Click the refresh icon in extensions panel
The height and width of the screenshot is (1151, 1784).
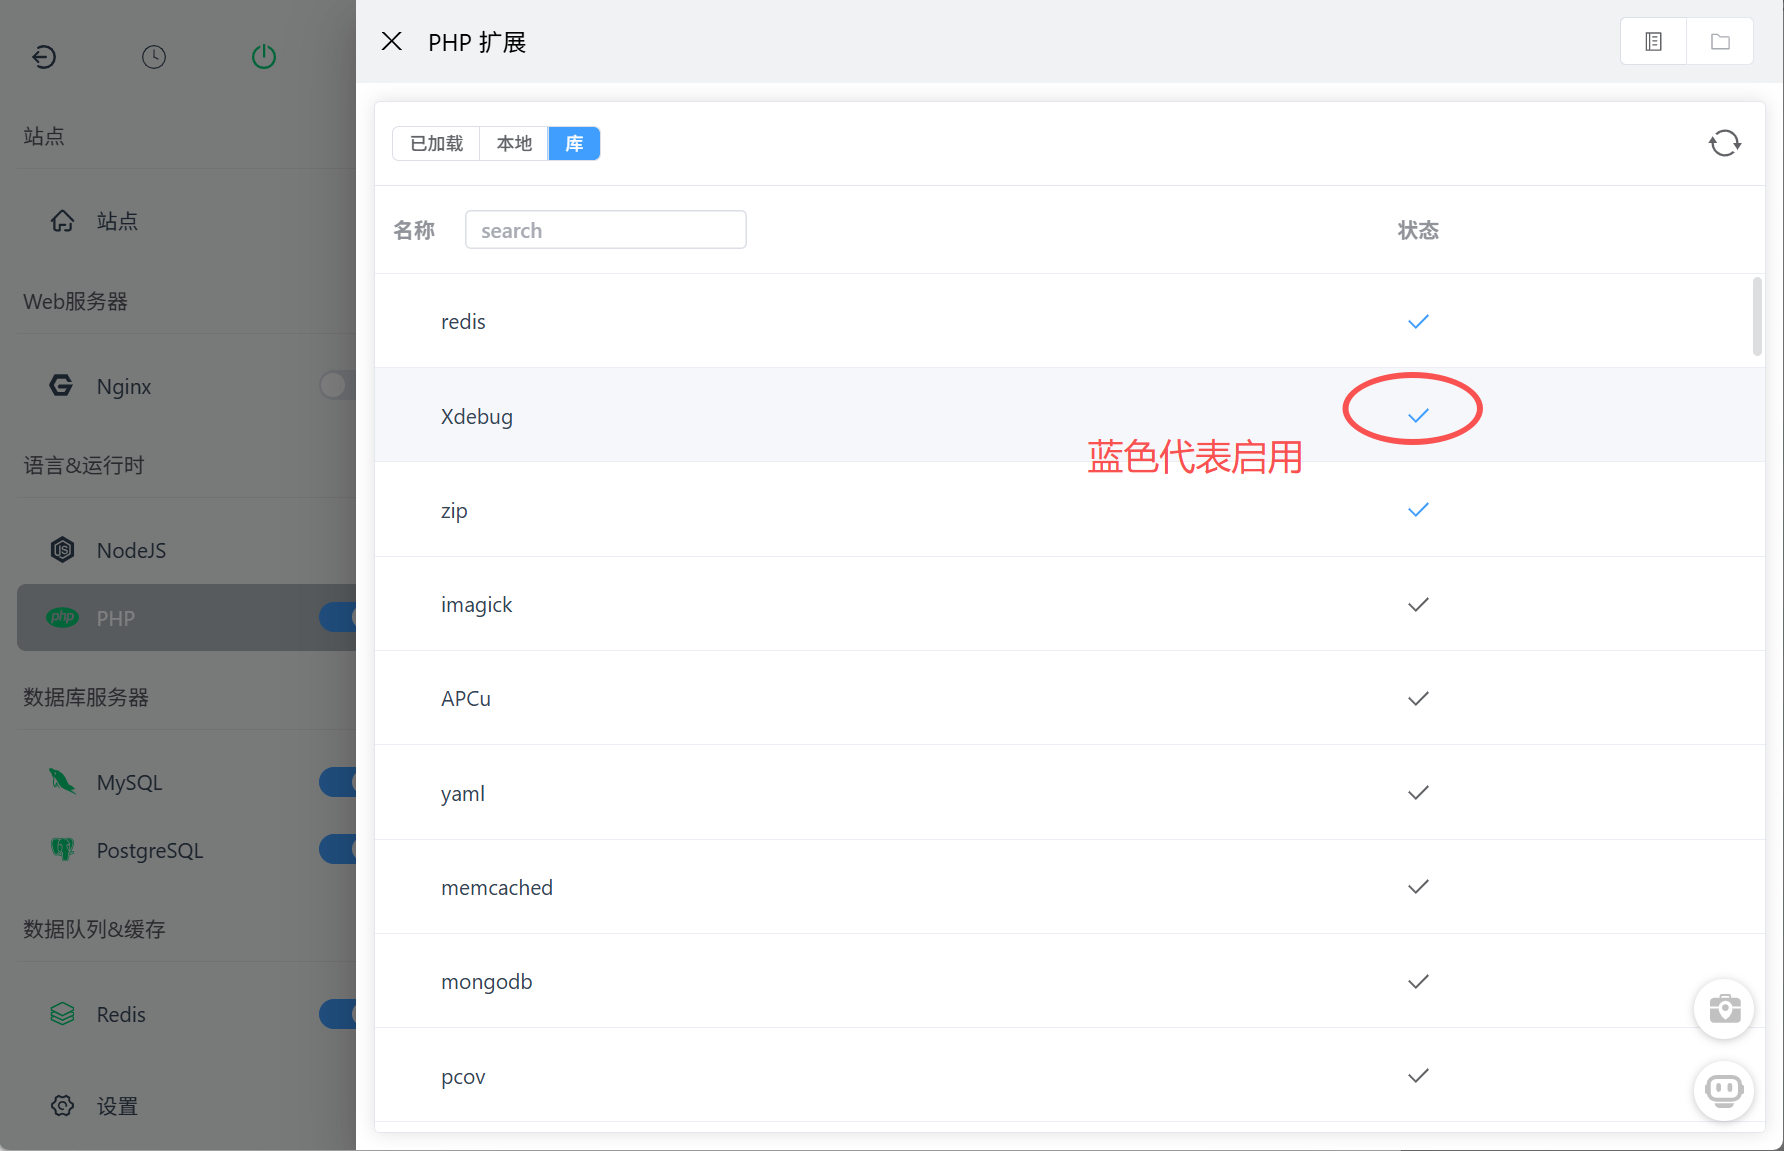[x=1724, y=143]
